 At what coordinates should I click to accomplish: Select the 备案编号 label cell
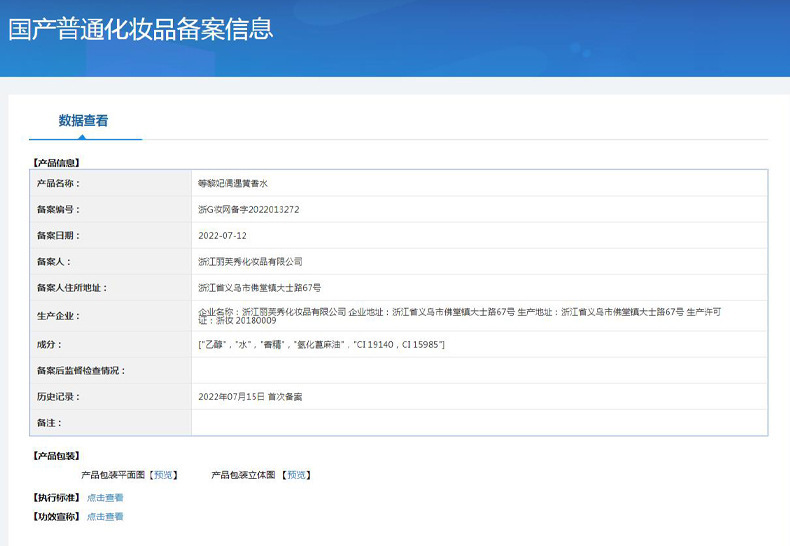pos(110,210)
